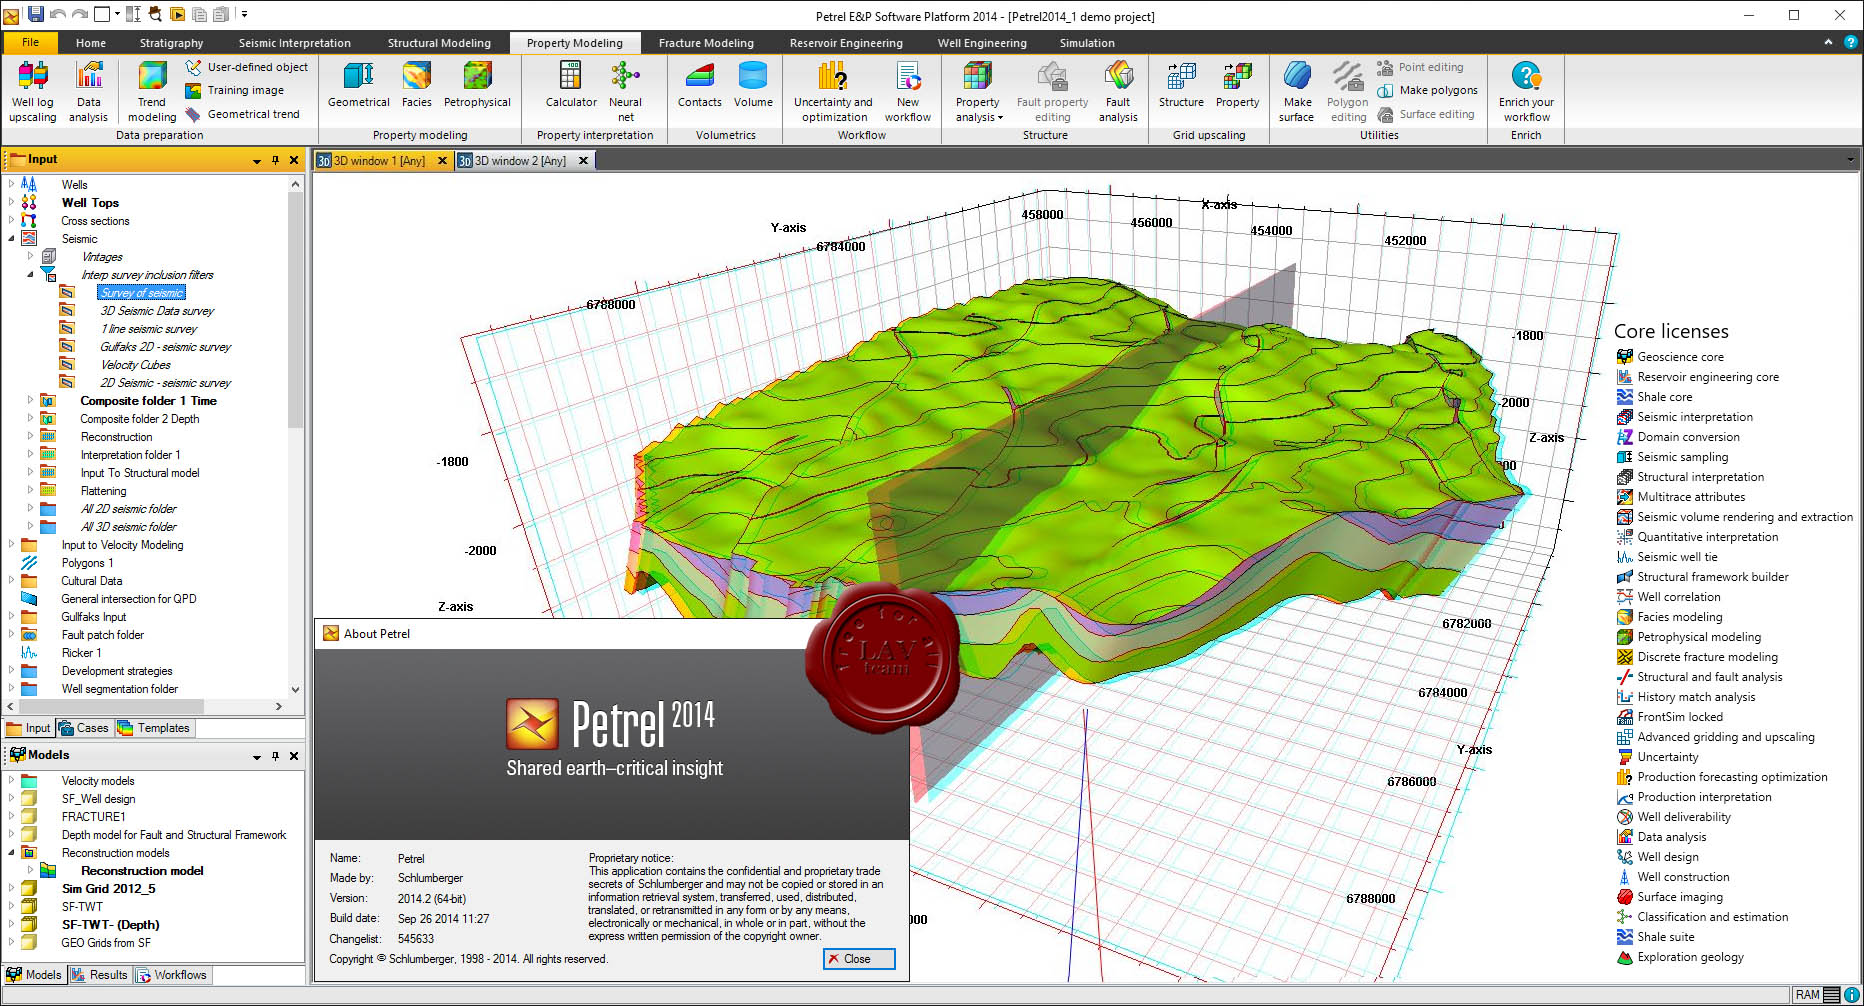Image resolution: width=1864 pixels, height=1006 pixels.
Task: Click Make polygons utility
Action: [x=1427, y=90]
